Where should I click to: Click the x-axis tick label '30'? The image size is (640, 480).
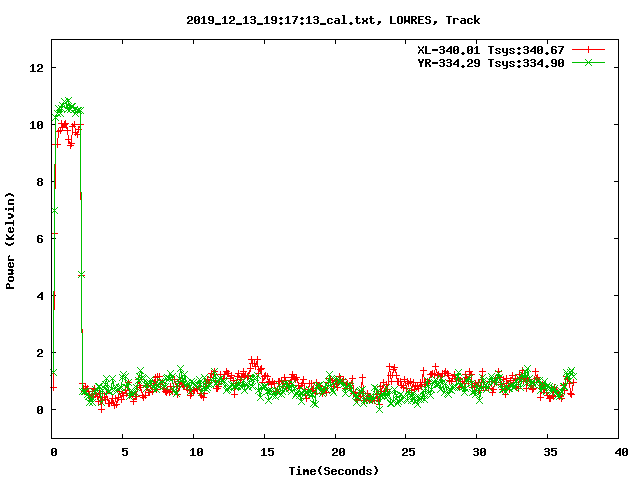[479, 452]
